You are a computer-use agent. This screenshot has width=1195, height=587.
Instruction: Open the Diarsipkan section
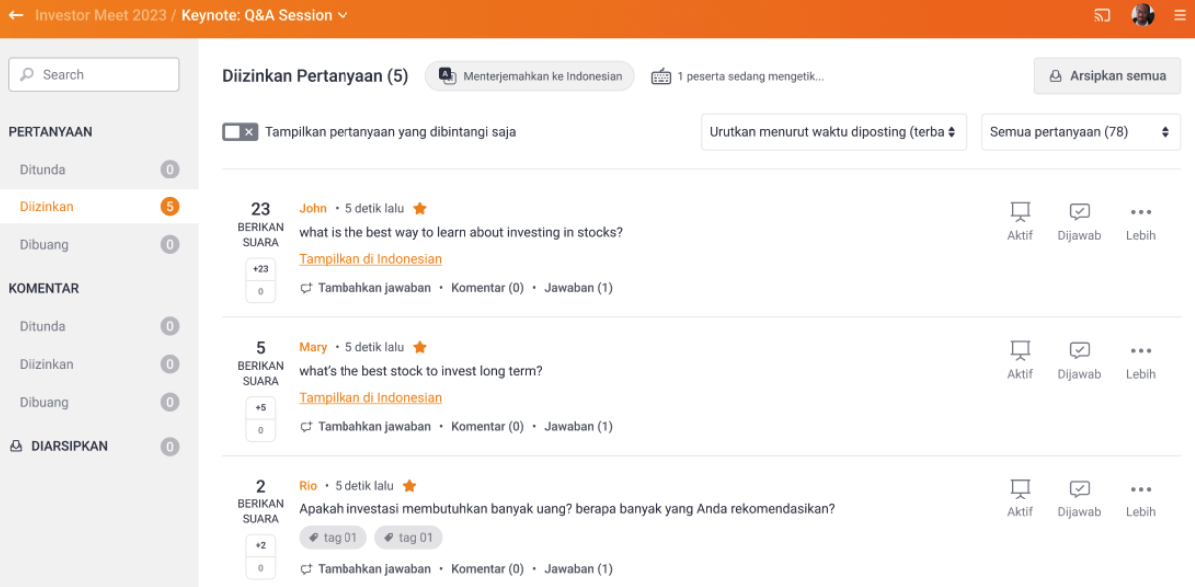69,446
